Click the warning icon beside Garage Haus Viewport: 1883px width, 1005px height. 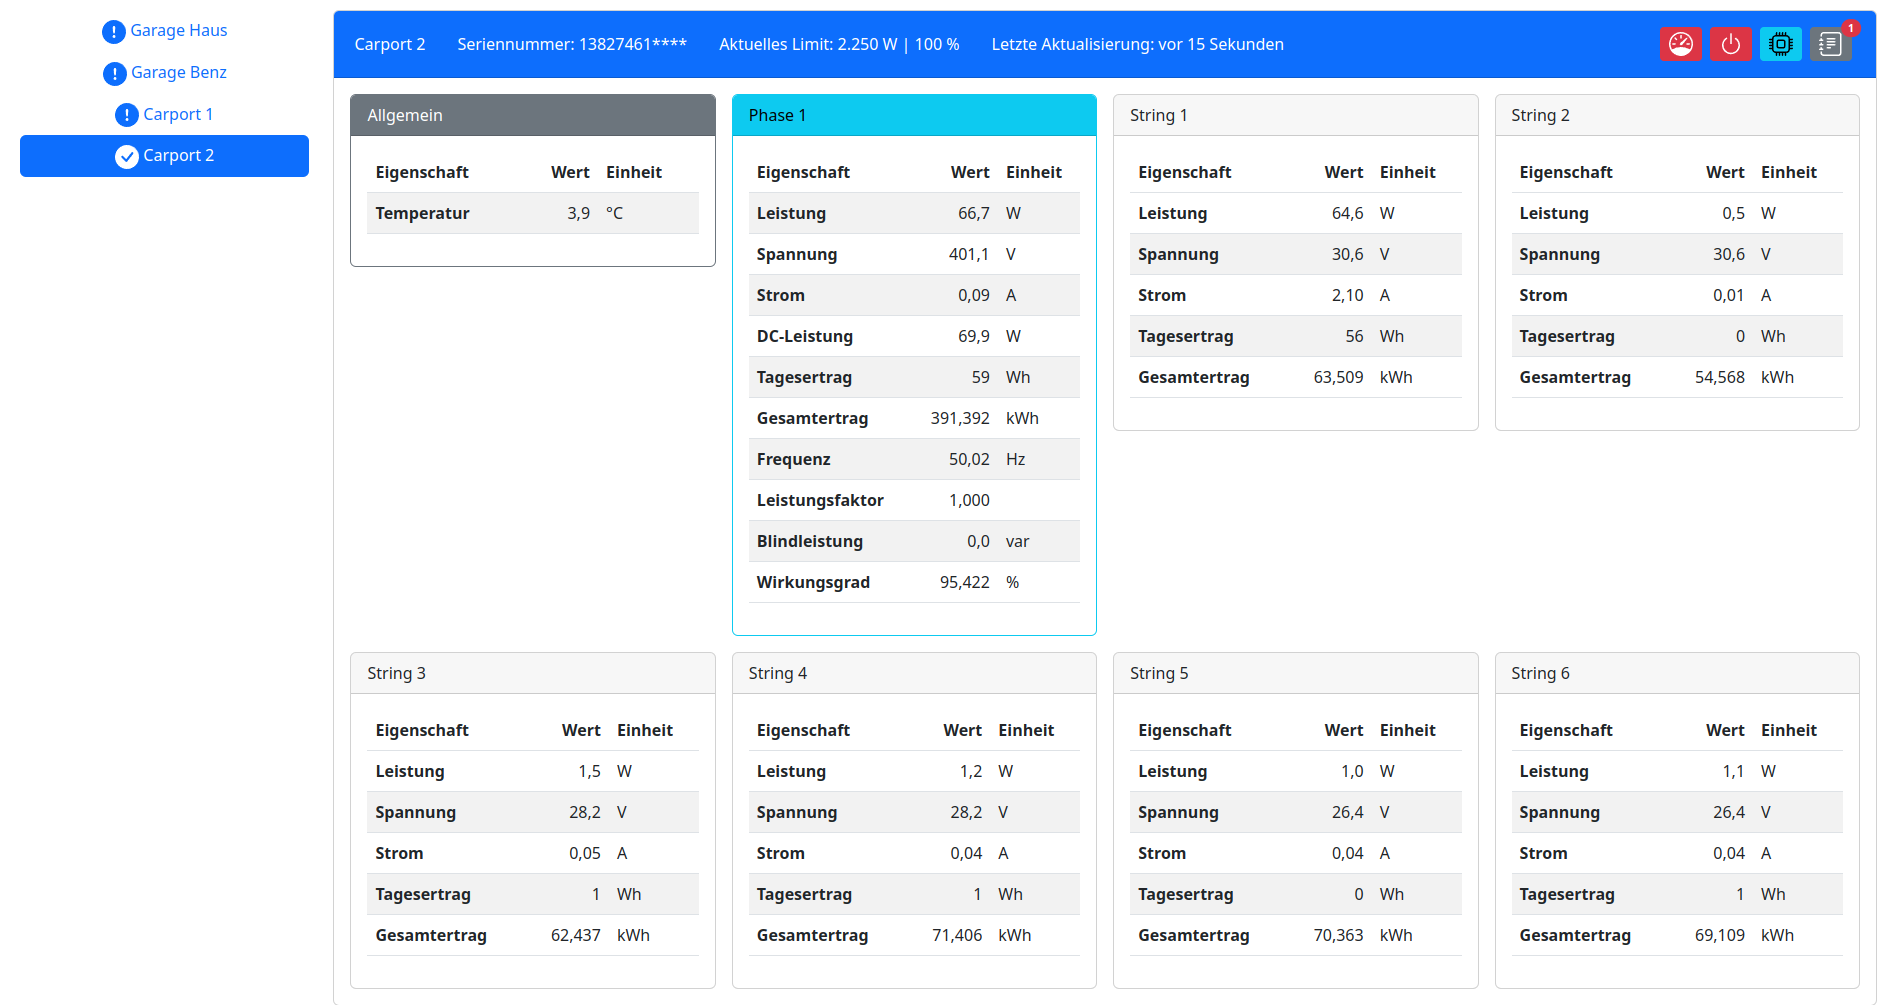[x=114, y=32]
